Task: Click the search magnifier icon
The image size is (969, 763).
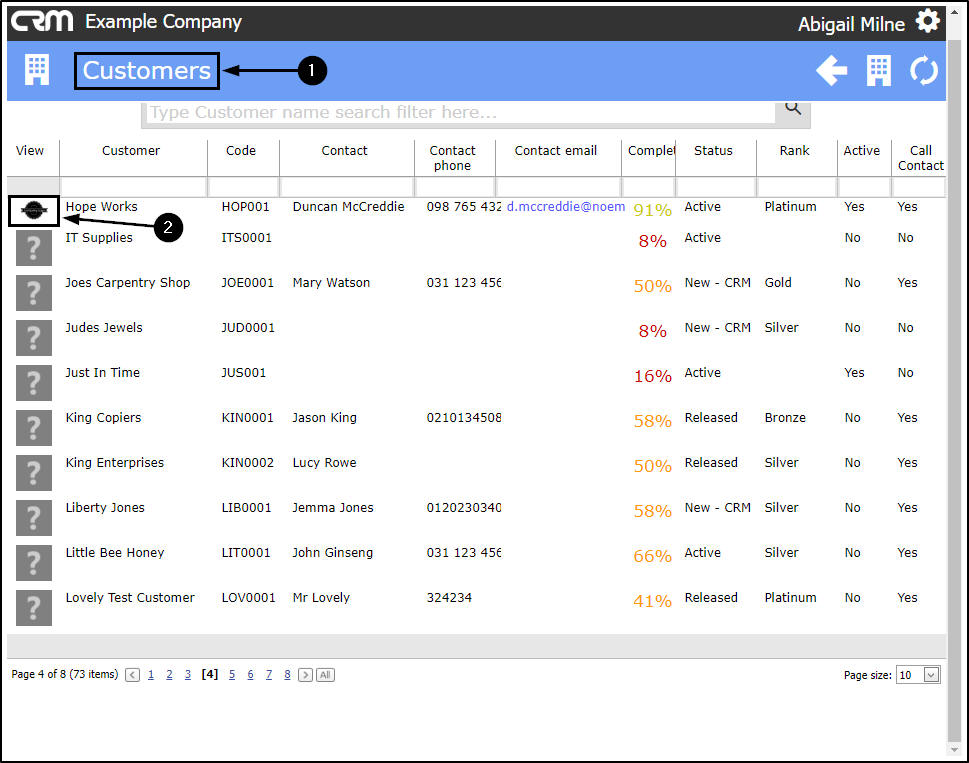Action: tap(793, 109)
